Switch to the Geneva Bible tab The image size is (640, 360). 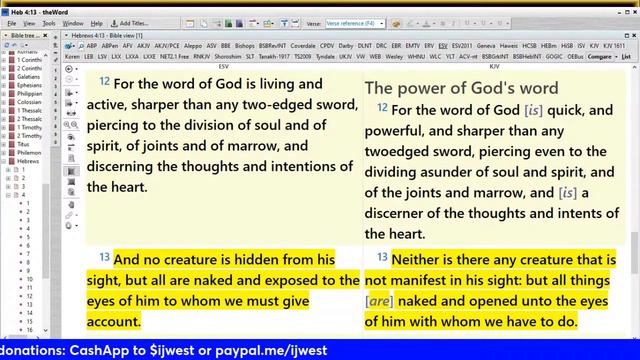[x=486, y=46]
